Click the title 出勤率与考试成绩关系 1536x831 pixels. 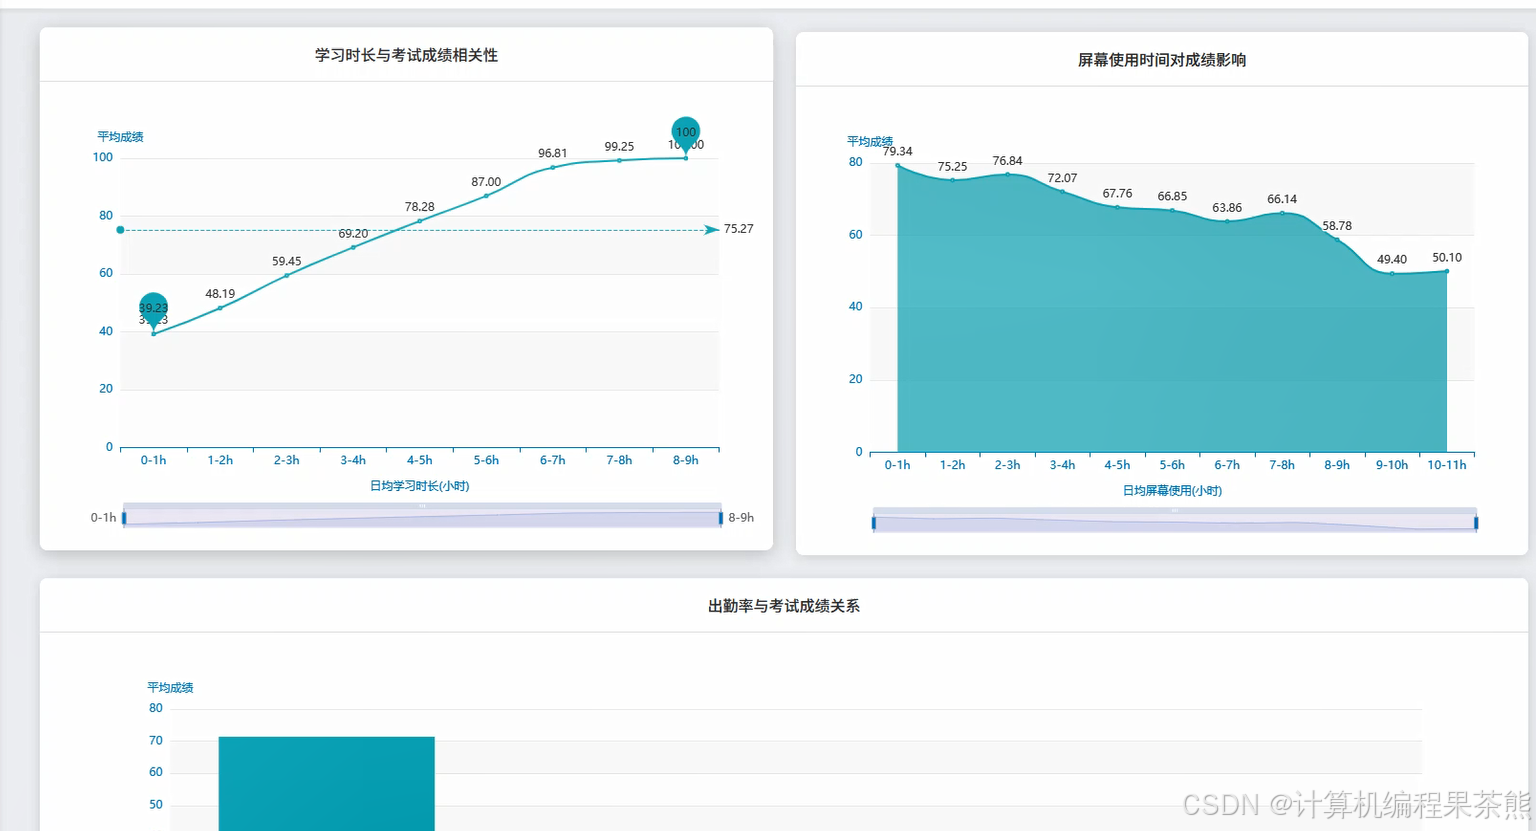click(x=784, y=606)
